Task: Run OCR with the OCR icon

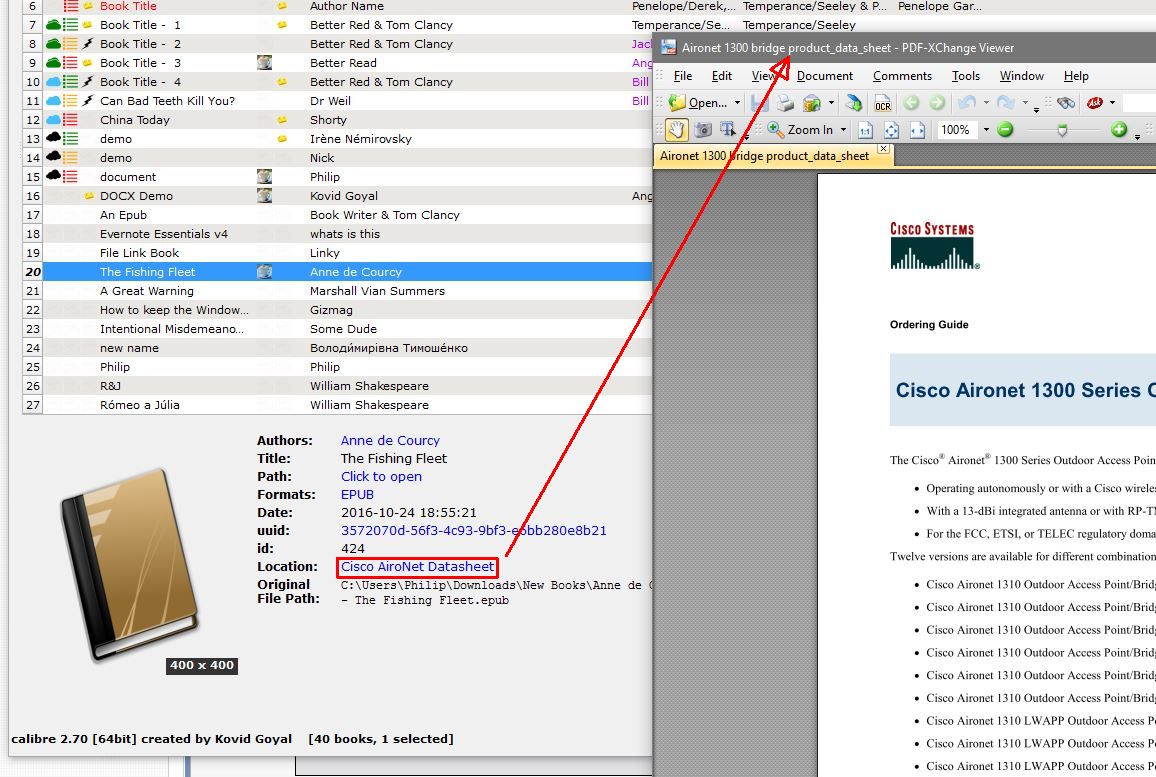Action: point(882,103)
